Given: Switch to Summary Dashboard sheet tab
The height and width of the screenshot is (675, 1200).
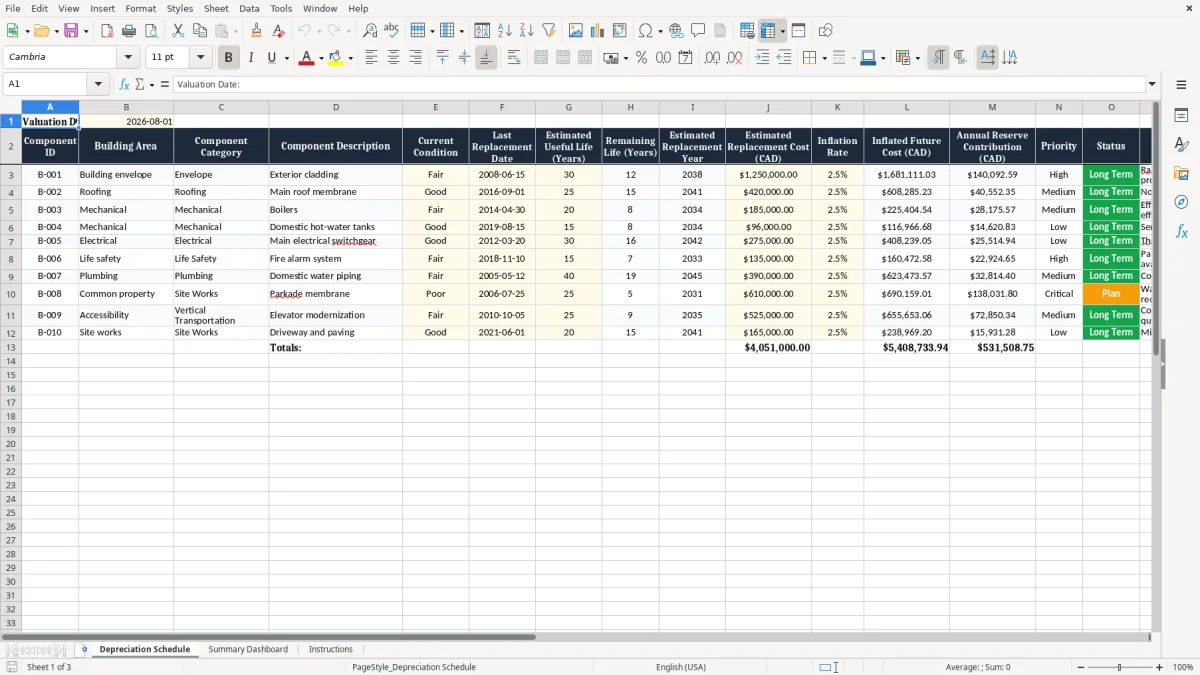Looking at the screenshot, I should [248, 649].
